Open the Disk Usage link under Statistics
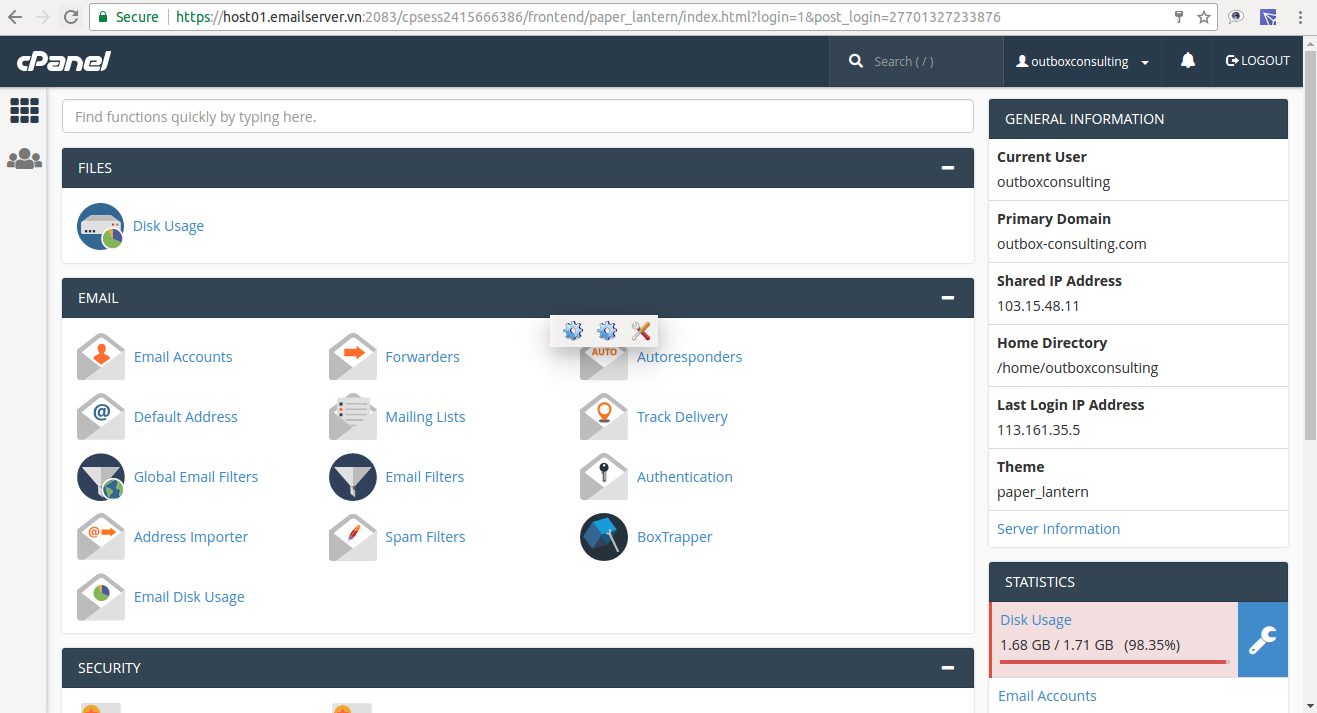The width and height of the screenshot is (1317, 713). coord(1036,620)
